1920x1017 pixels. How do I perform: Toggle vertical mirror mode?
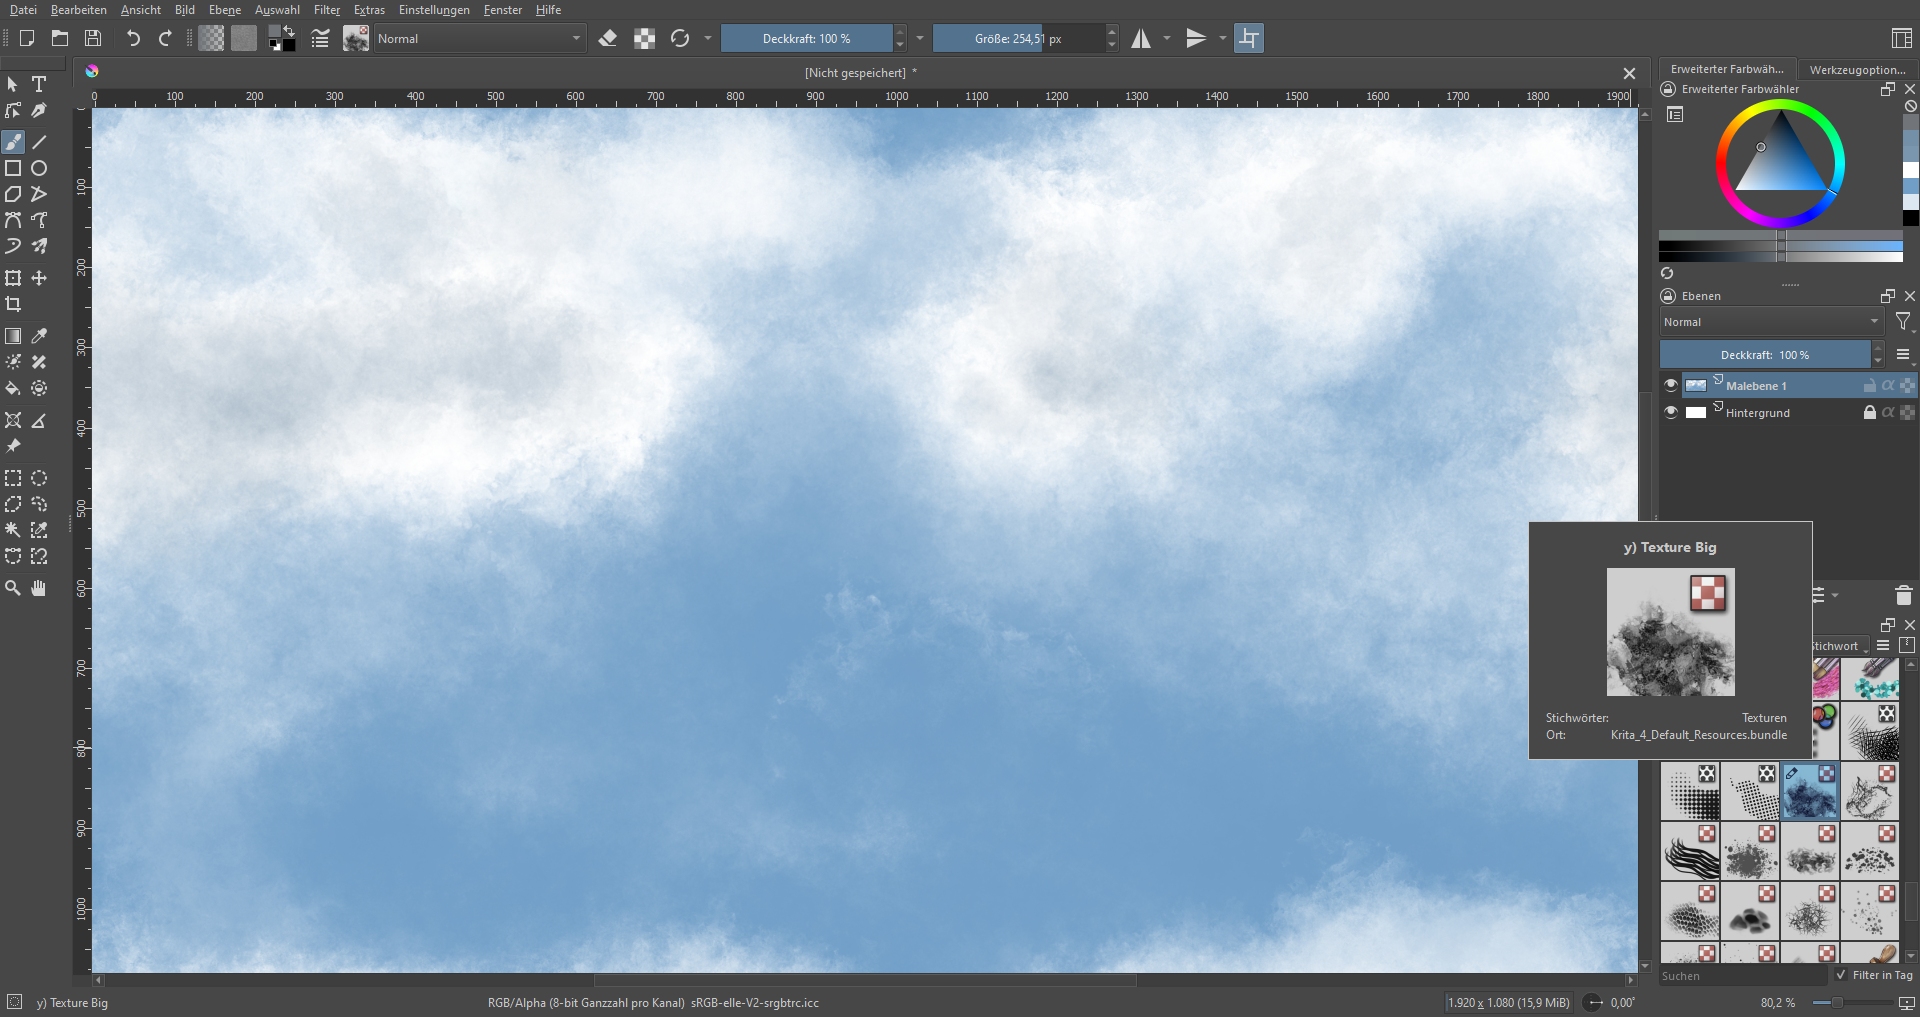pos(1196,38)
